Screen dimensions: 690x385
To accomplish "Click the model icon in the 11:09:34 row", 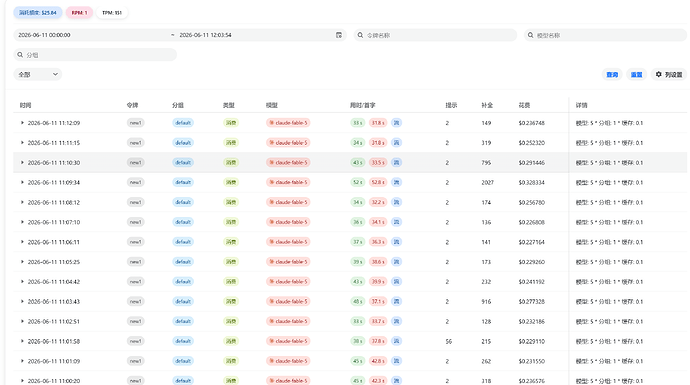I will [x=272, y=182].
